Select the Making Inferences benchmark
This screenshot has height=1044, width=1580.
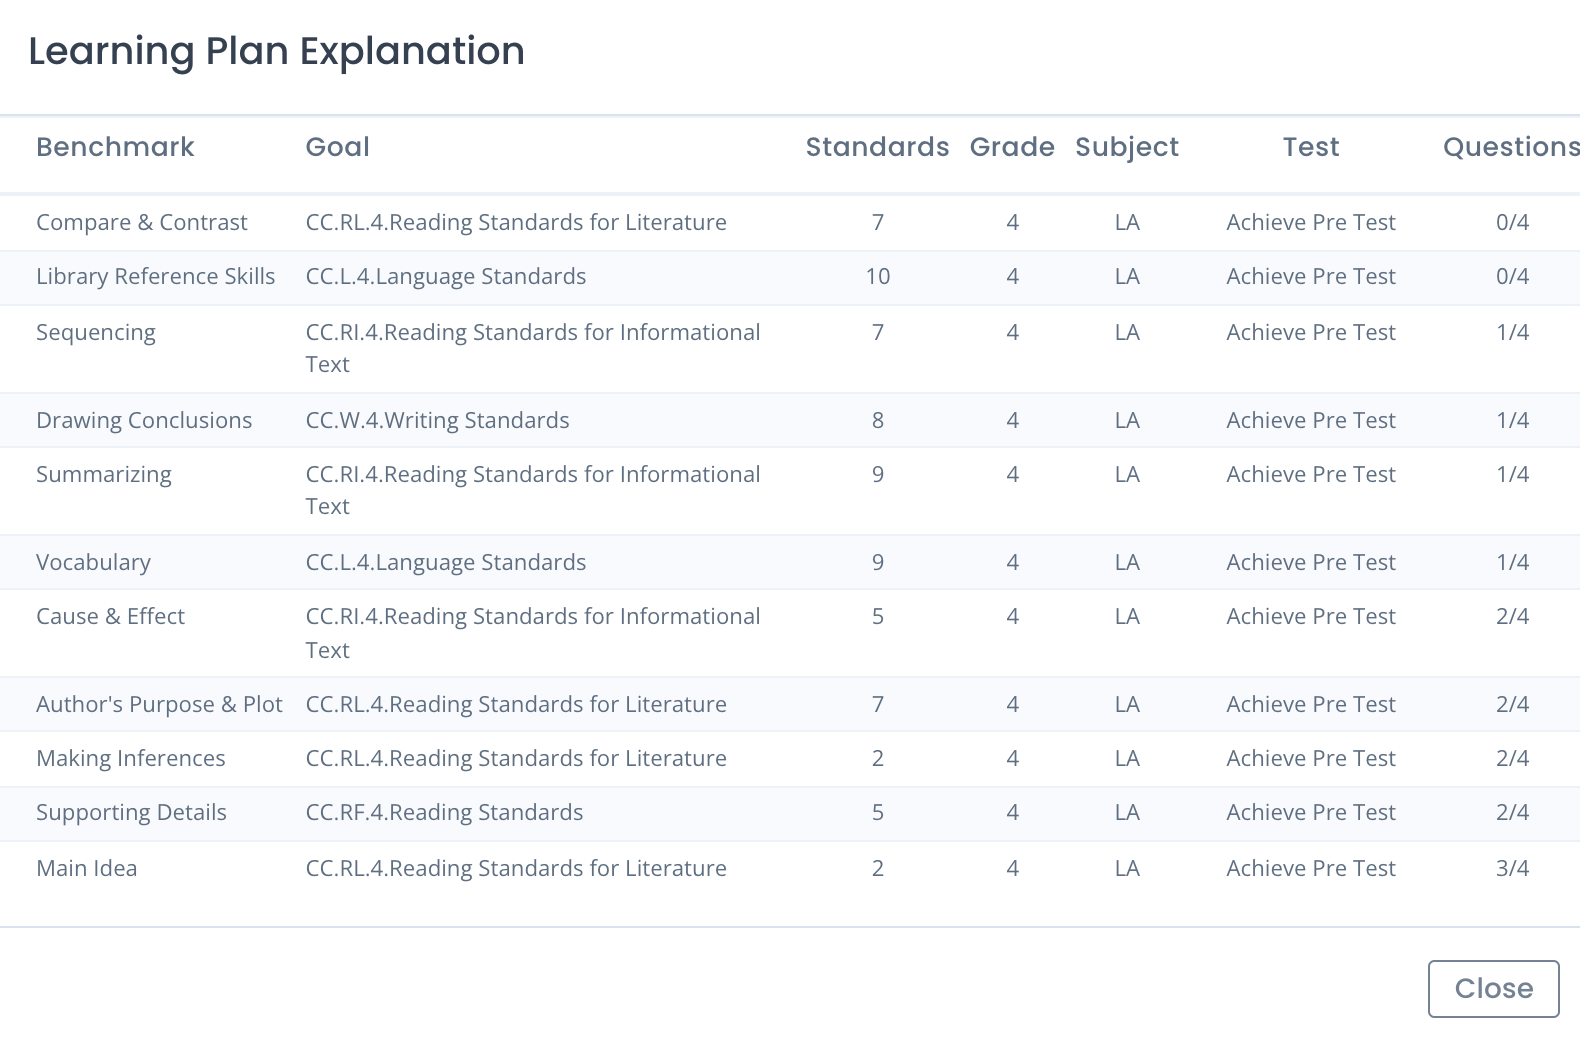click(131, 758)
